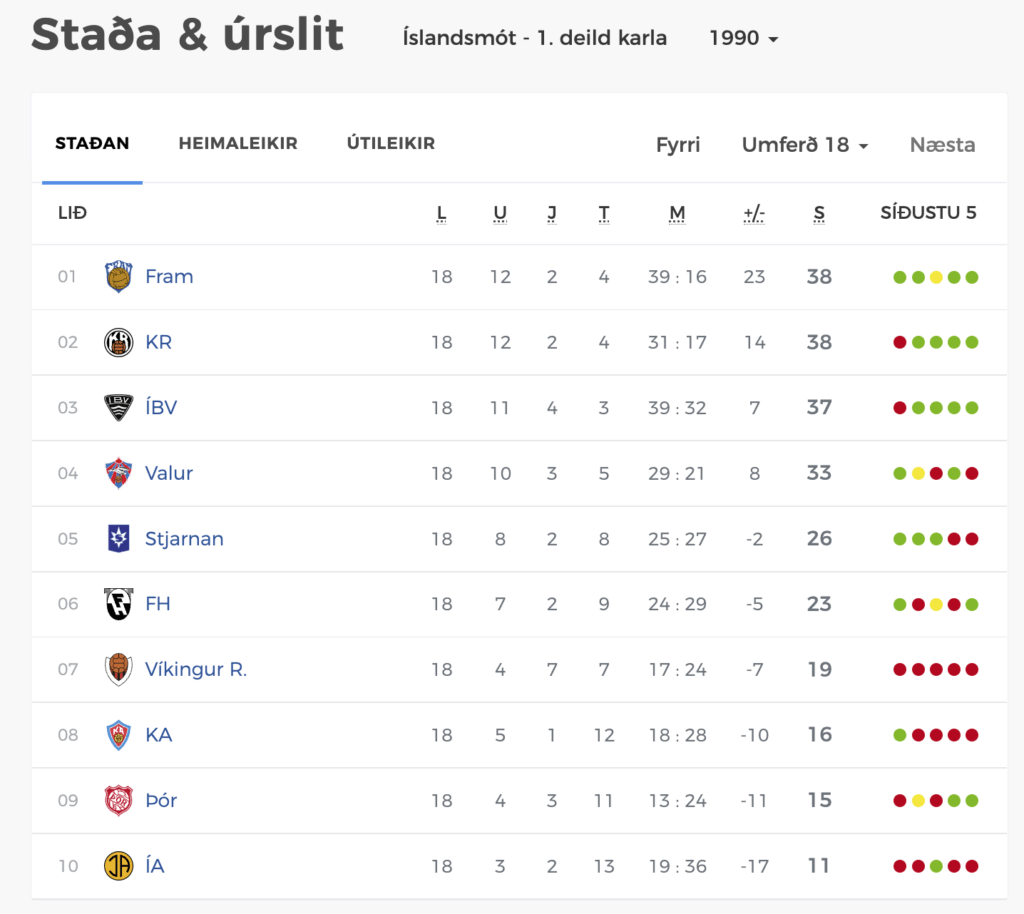
Task: Click the Víkingur R. crest icon
Action: click(118, 669)
